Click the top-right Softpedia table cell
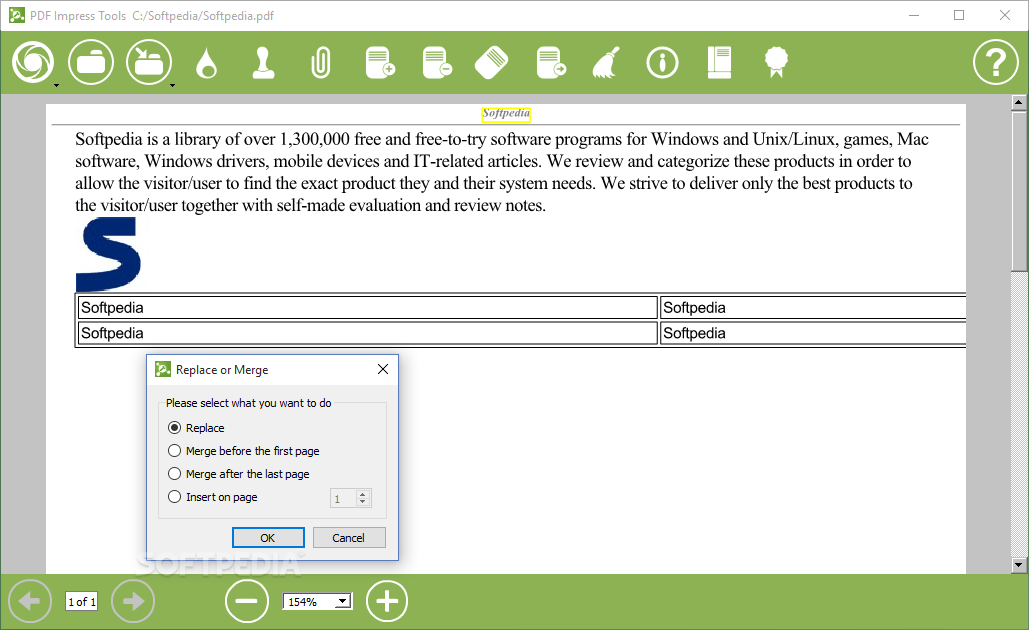This screenshot has height=630, width=1029. [813, 308]
